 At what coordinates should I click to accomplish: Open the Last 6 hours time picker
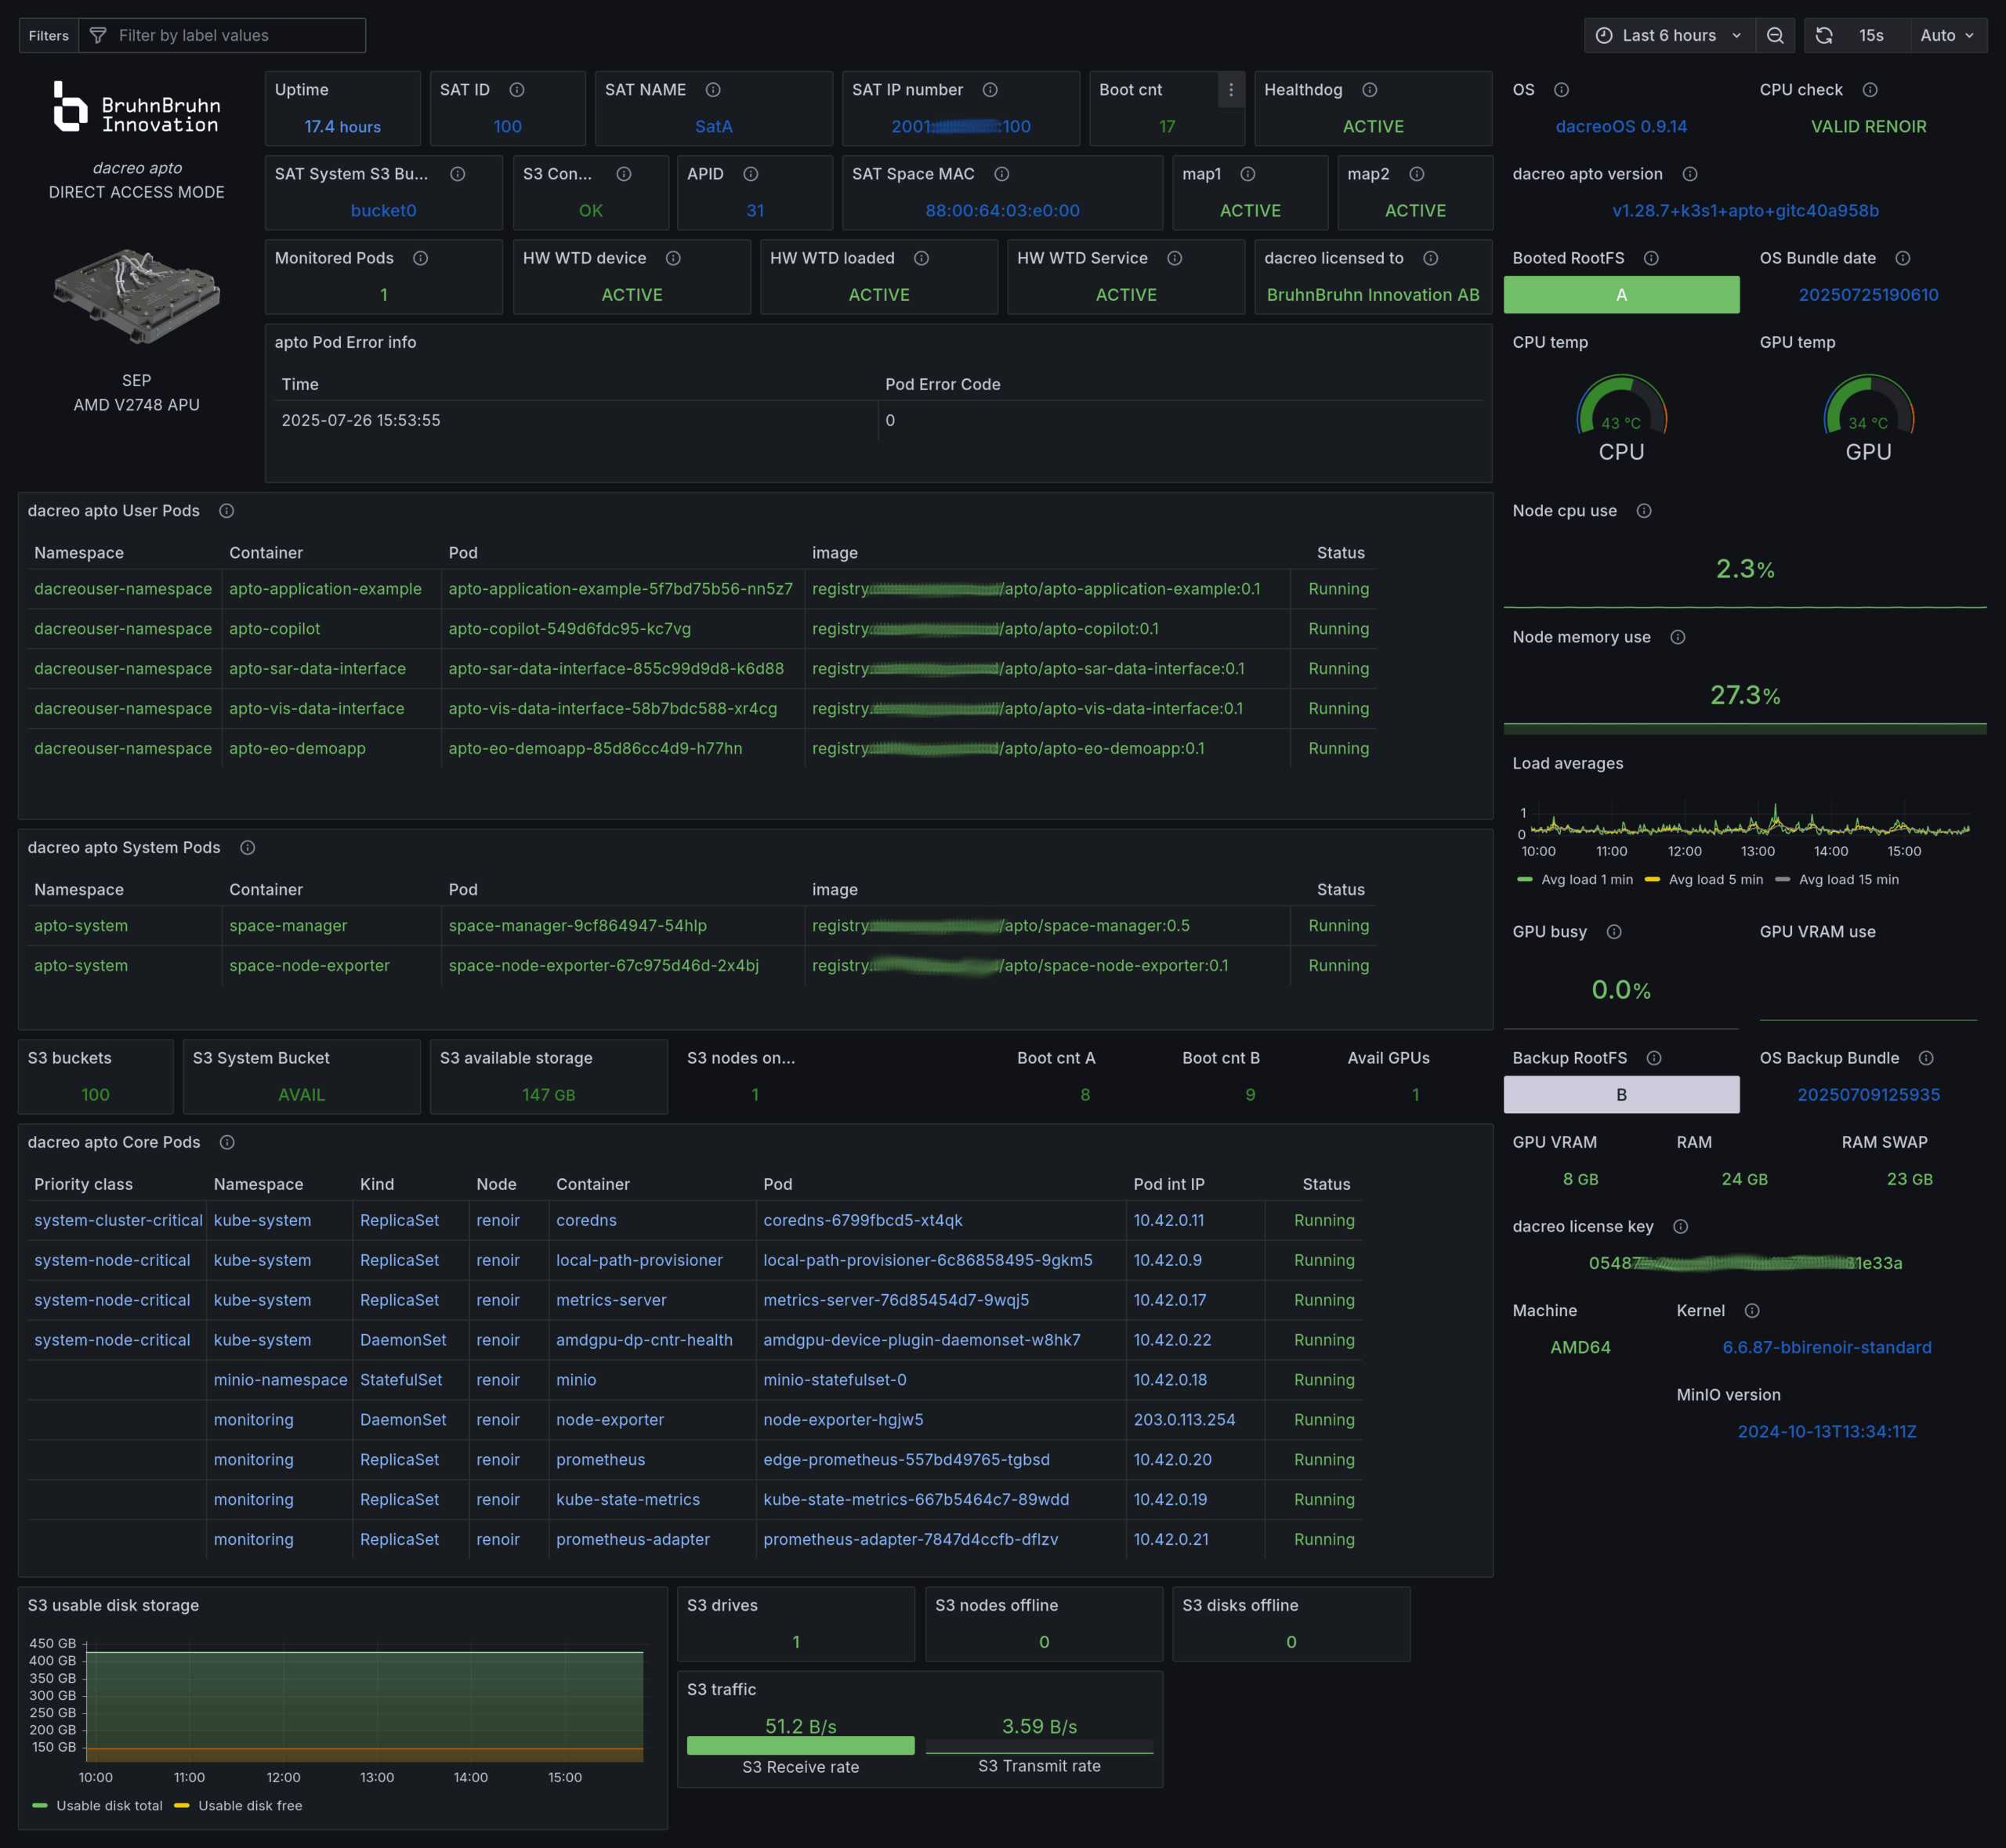[1669, 35]
